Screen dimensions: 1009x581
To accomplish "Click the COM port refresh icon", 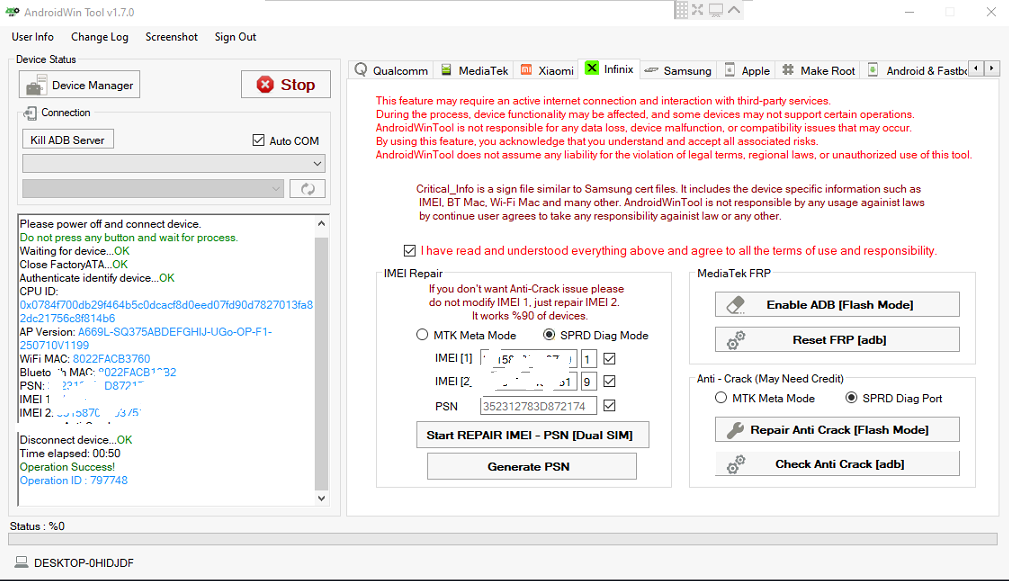I will pyautogui.click(x=308, y=189).
